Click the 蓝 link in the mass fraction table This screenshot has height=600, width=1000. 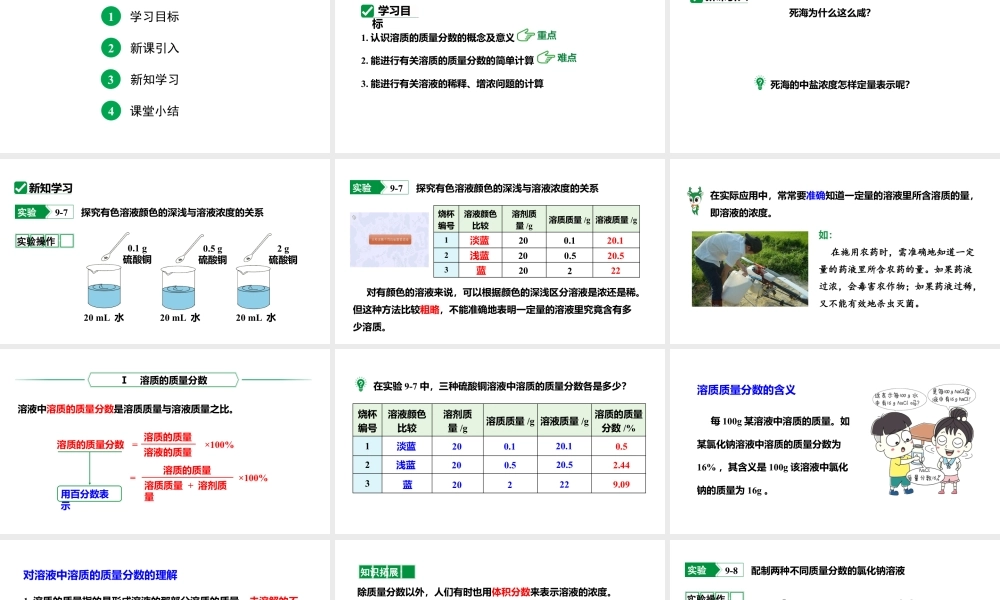[x=408, y=484]
